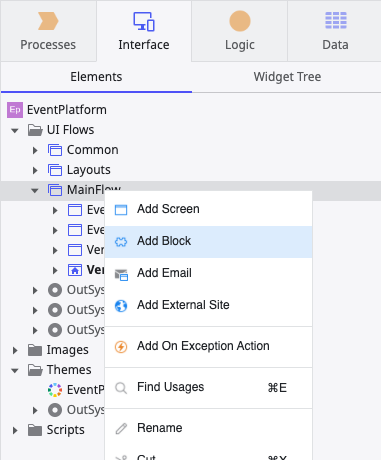The height and width of the screenshot is (460, 381).
Task: Select the UI Flows label
Action: click(x=70, y=130)
